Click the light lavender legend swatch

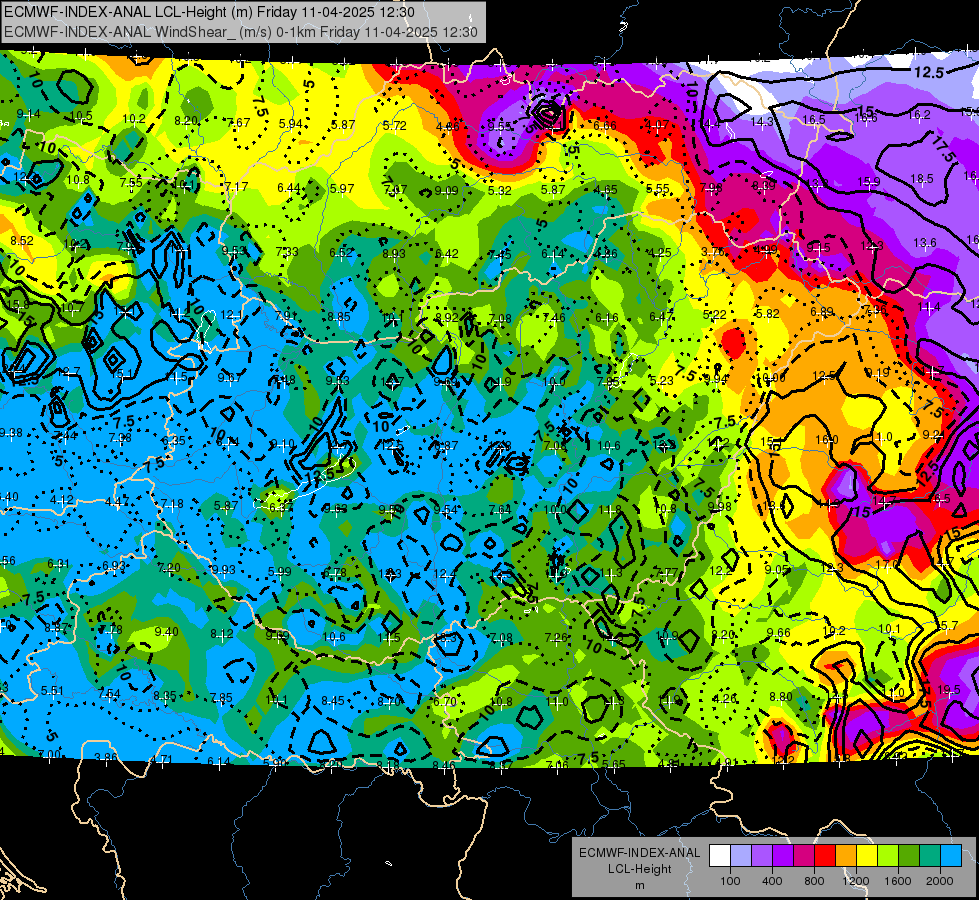point(741,856)
